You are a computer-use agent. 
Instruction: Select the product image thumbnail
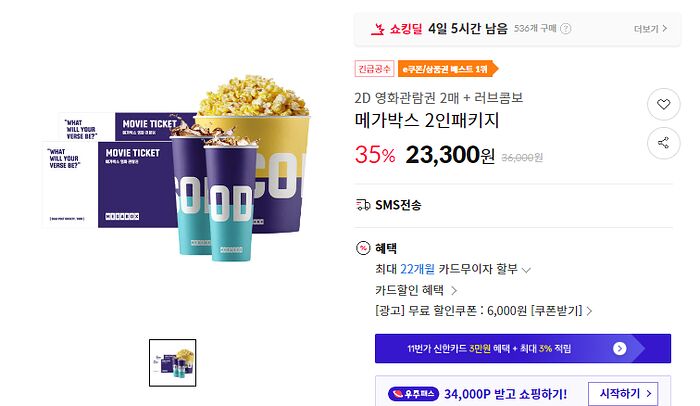(173, 363)
